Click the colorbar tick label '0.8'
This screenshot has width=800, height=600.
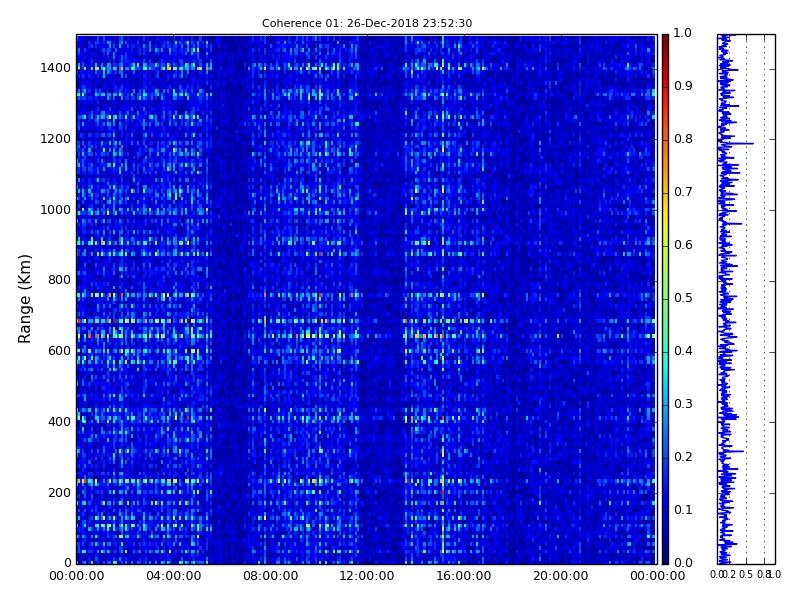click(x=683, y=139)
